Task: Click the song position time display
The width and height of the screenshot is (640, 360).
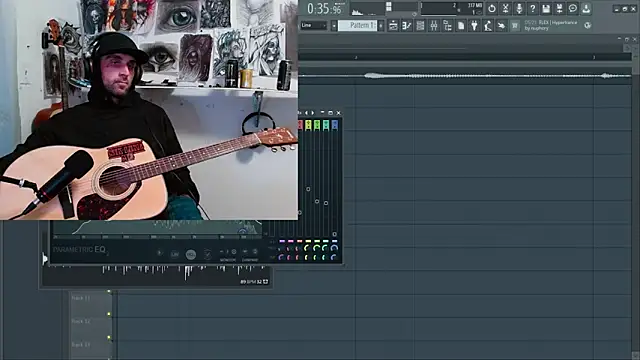Action: [x=324, y=8]
